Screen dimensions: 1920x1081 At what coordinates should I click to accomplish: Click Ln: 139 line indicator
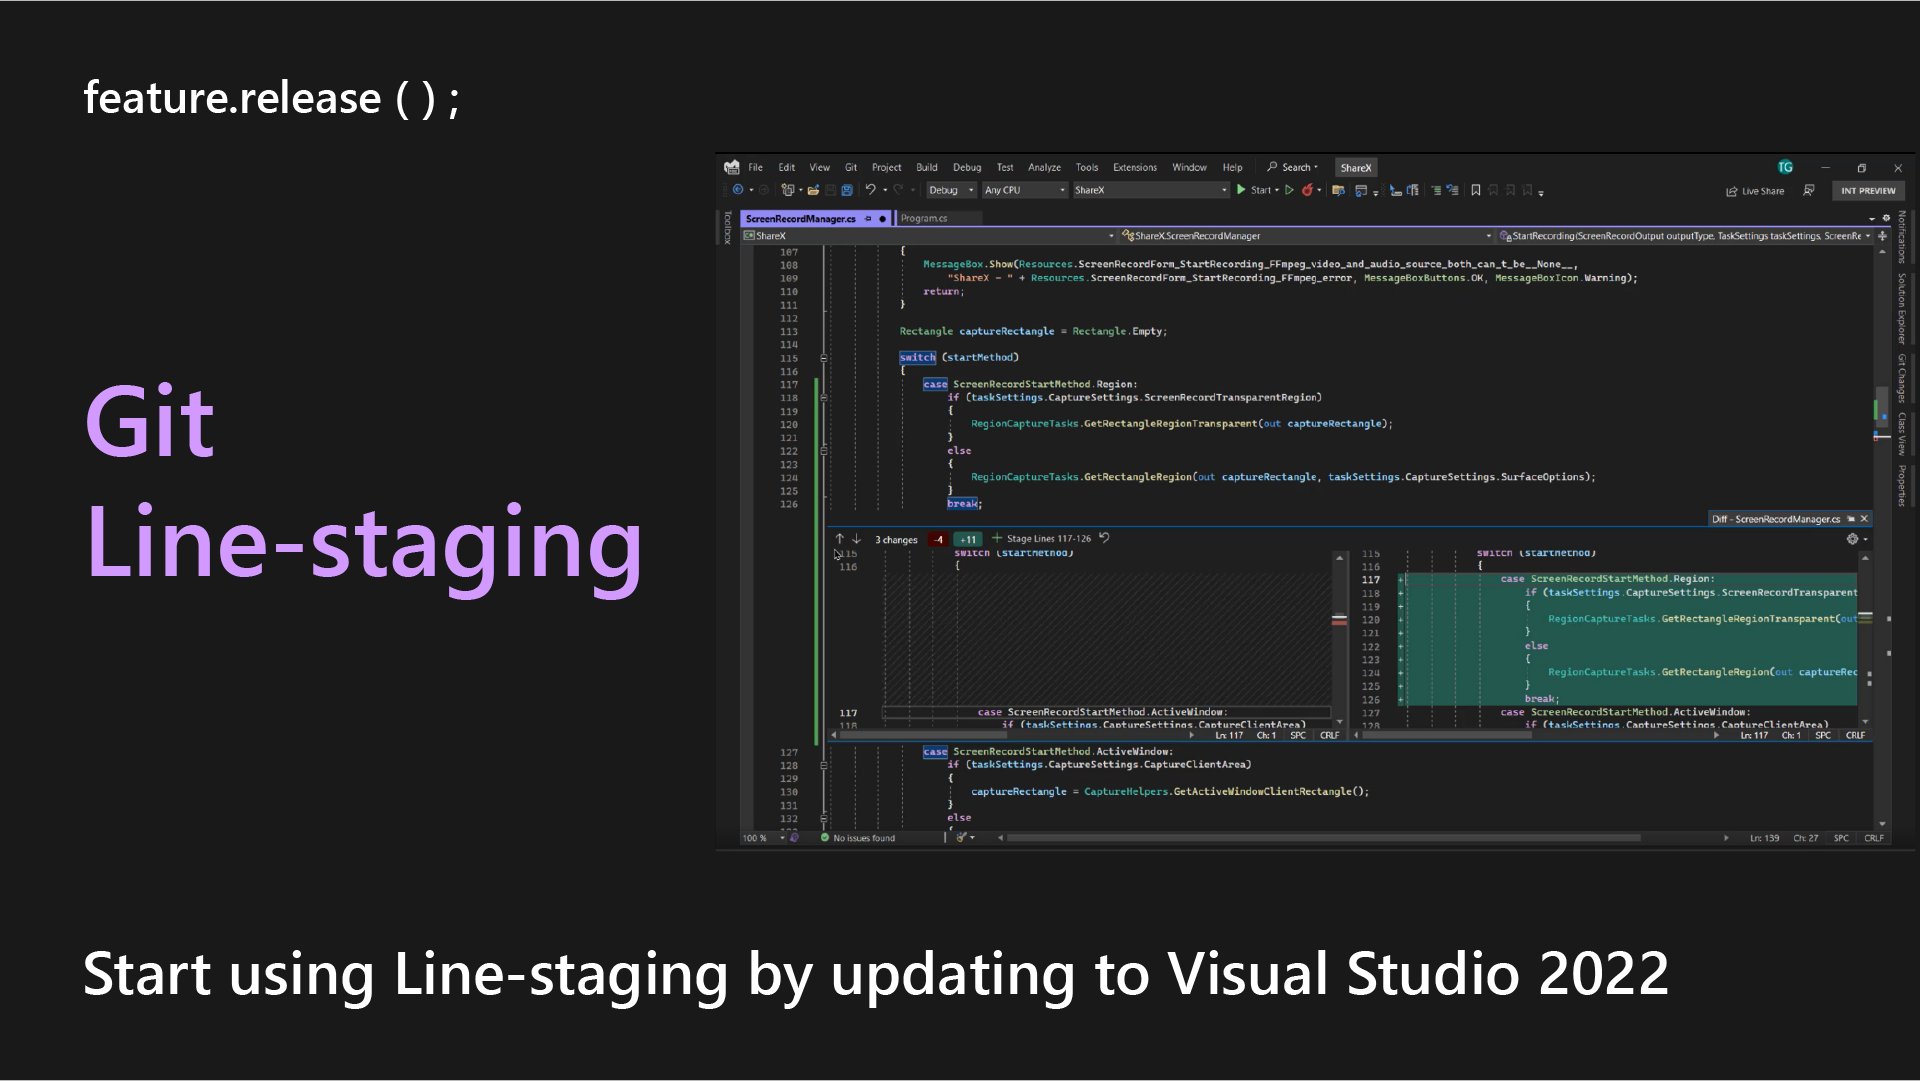pos(1764,838)
